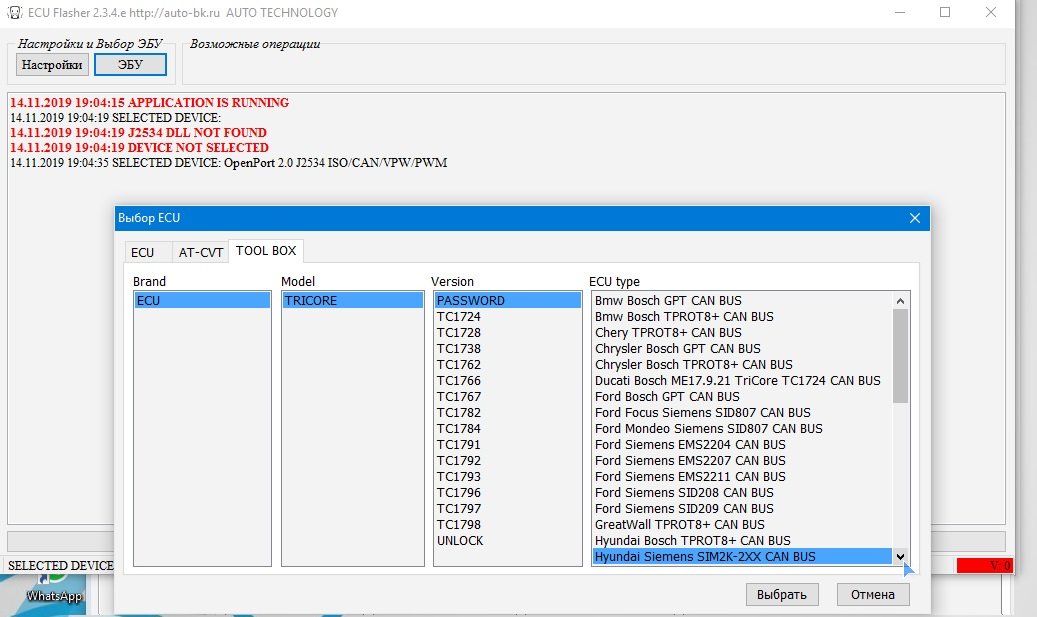Open the Настройки settings button
The width and height of the screenshot is (1037, 617).
[52, 65]
